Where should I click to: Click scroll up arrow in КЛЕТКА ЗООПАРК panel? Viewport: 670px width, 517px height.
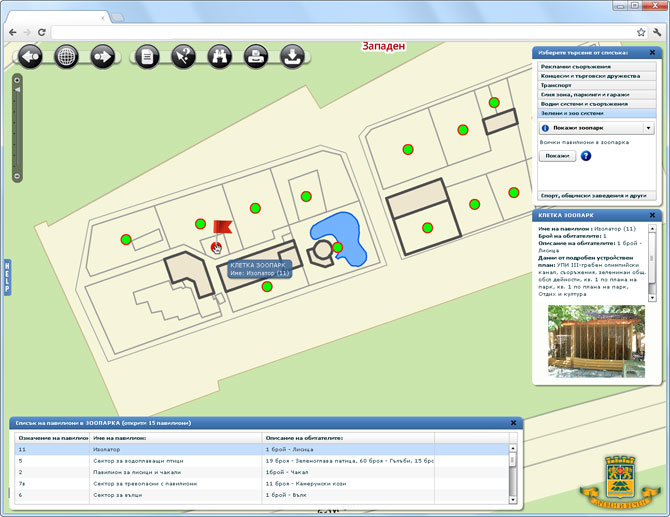[x=652, y=229]
